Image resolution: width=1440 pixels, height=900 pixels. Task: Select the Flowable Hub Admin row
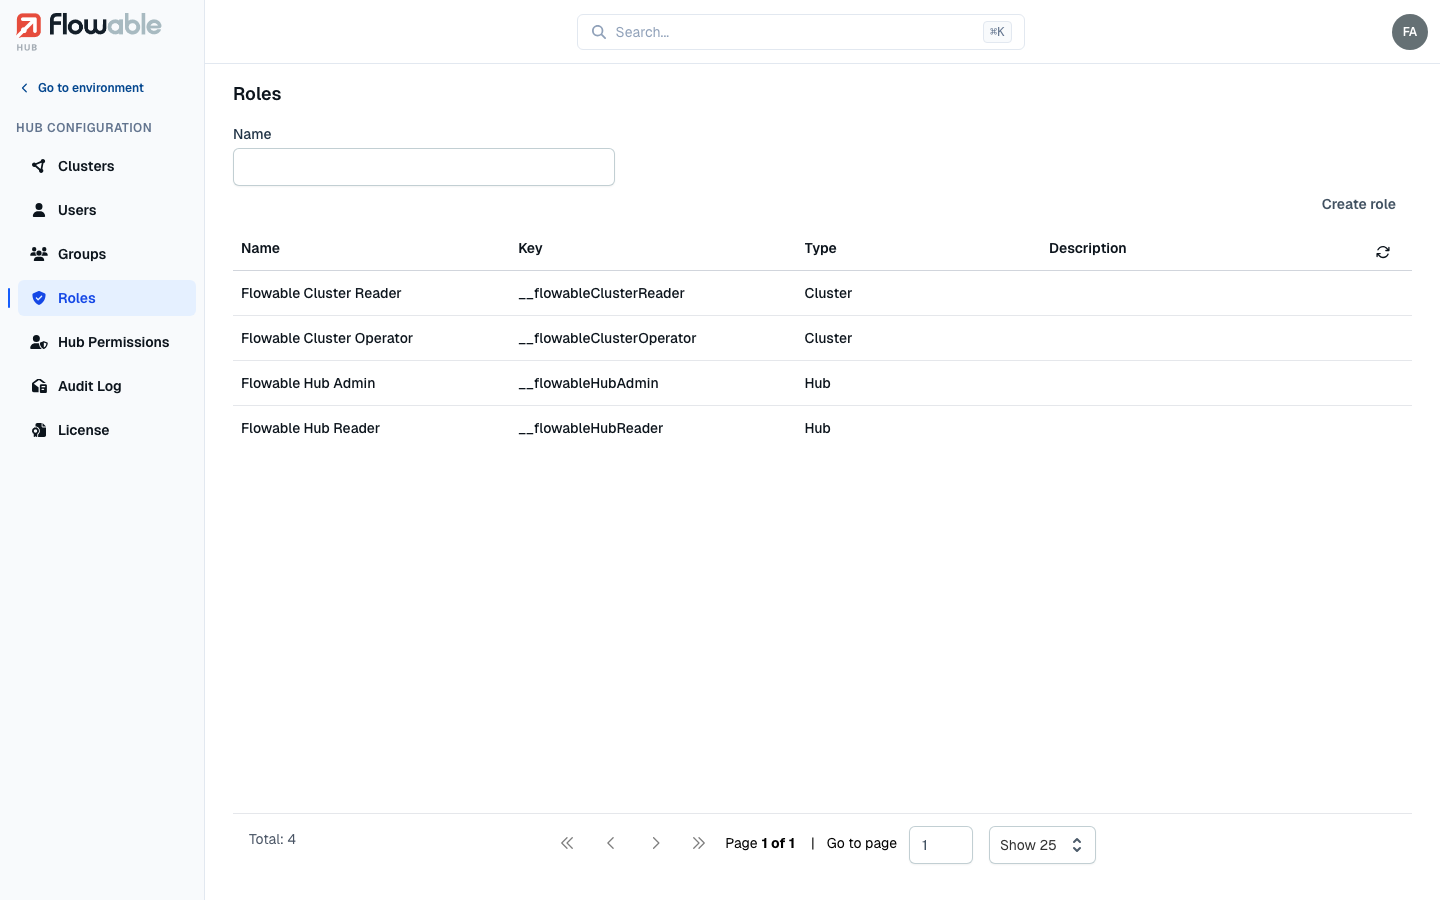coord(822,383)
